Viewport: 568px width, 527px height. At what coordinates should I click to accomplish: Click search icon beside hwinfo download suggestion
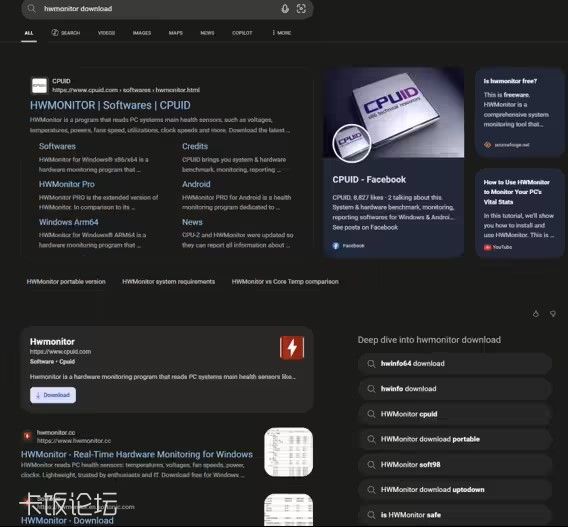[x=371, y=389]
